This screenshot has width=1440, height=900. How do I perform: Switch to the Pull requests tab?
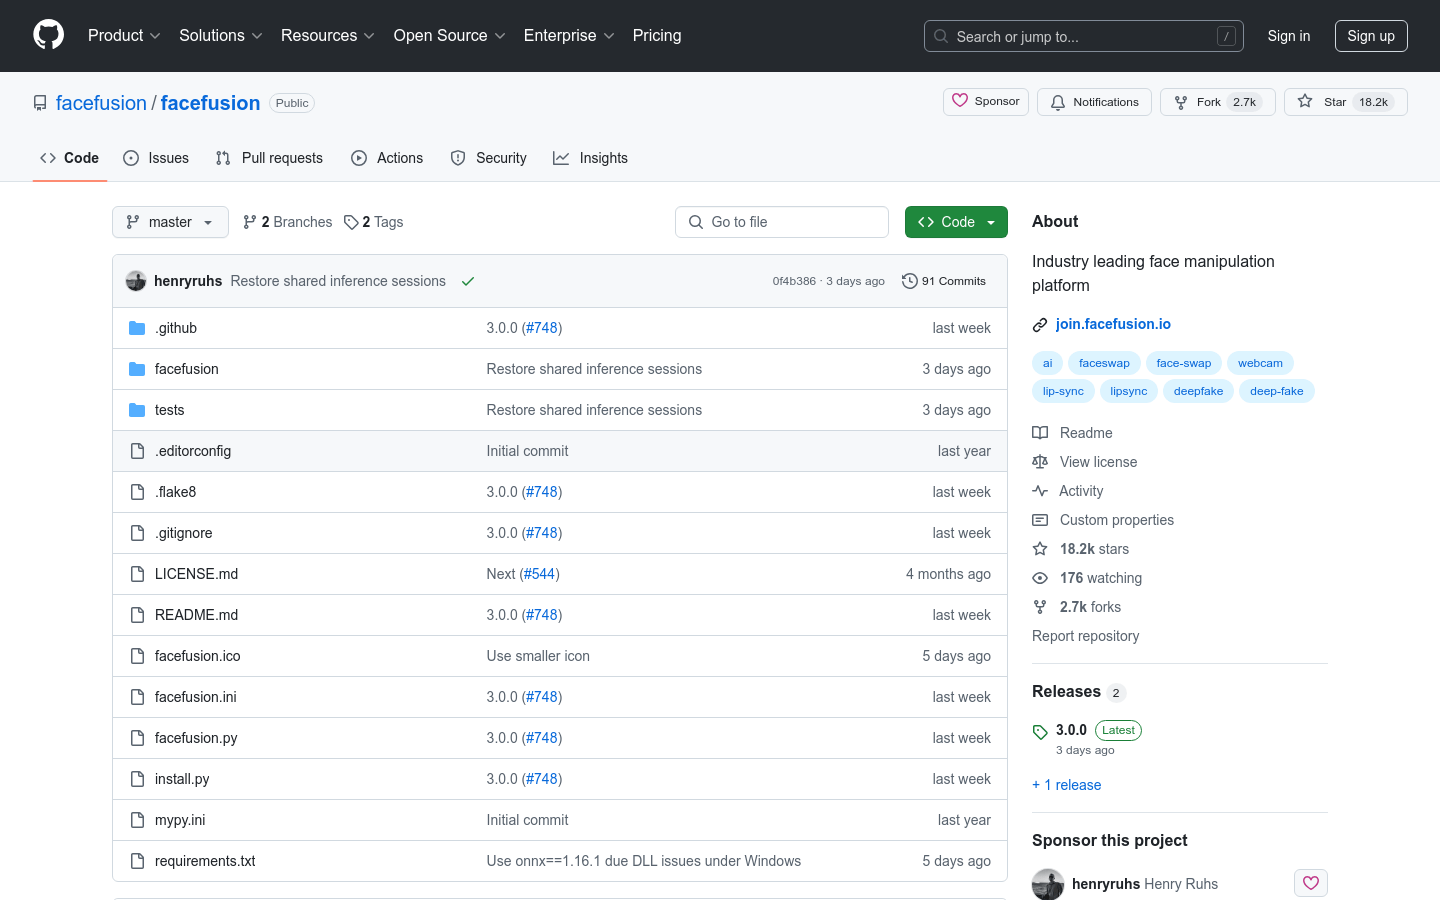pyautogui.click(x=269, y=158)
